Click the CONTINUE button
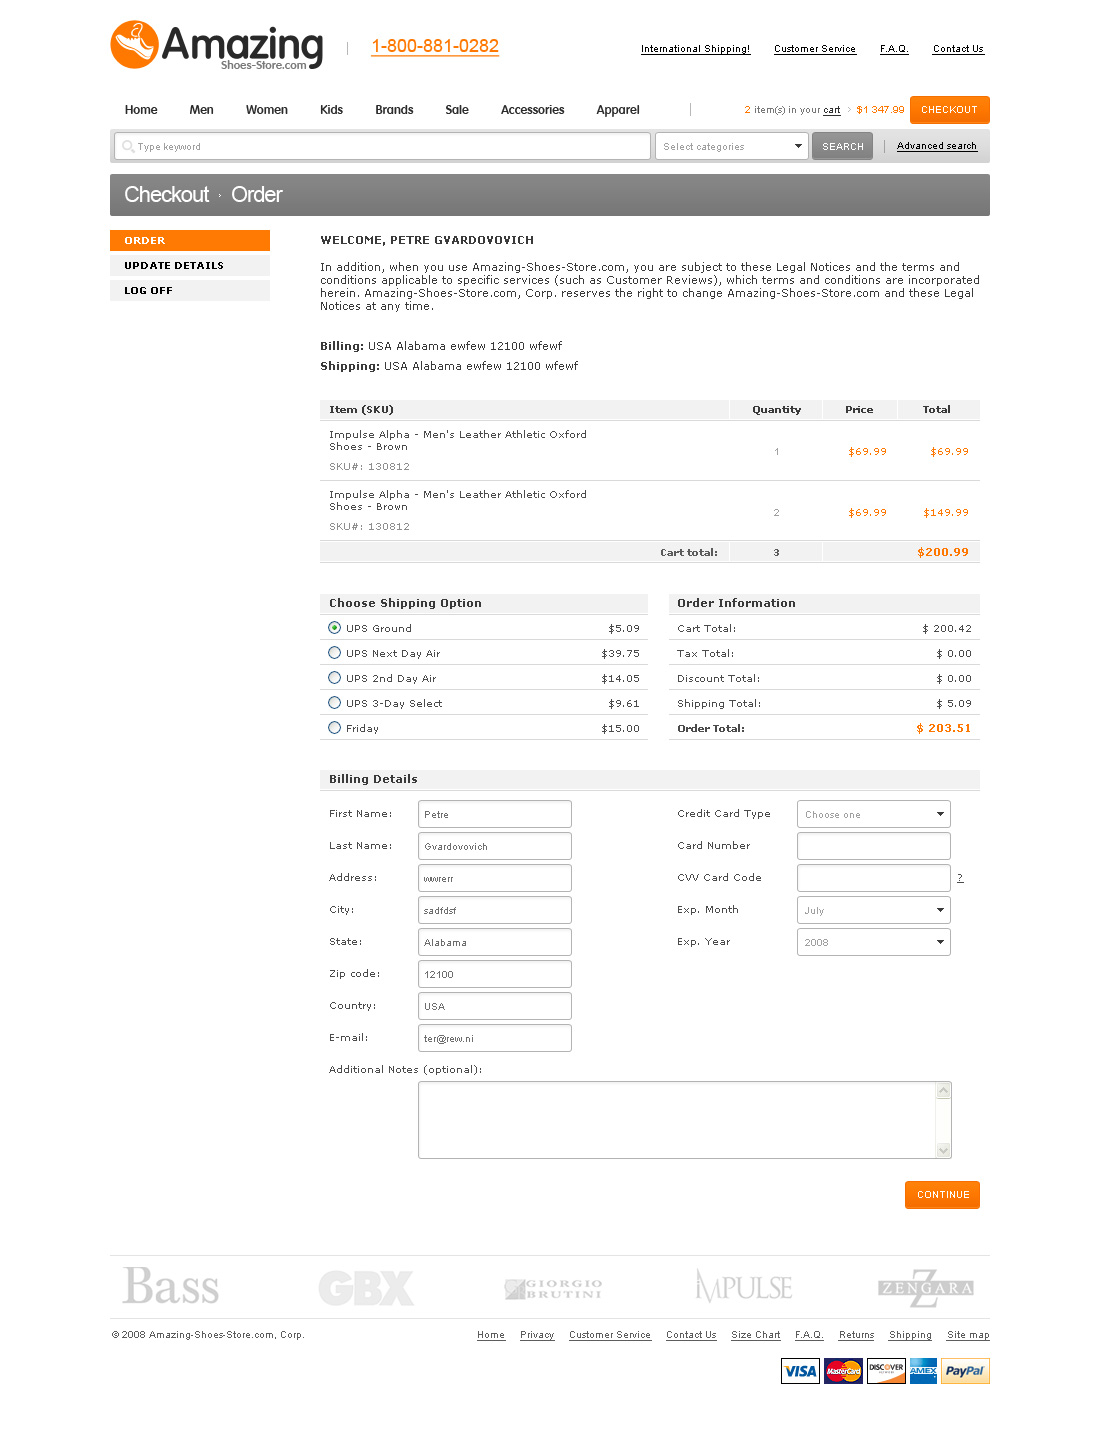The height and width of the screenshot is (1430, 1100). click(943, 1195)
